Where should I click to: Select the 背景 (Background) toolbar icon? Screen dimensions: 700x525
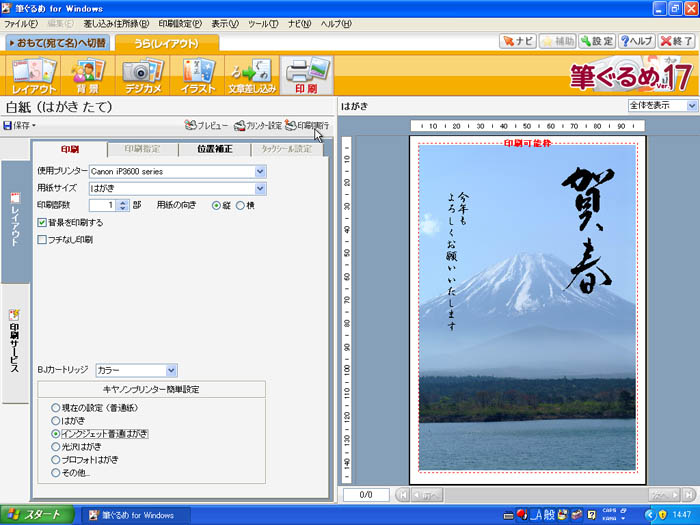[x=87, y=75]
